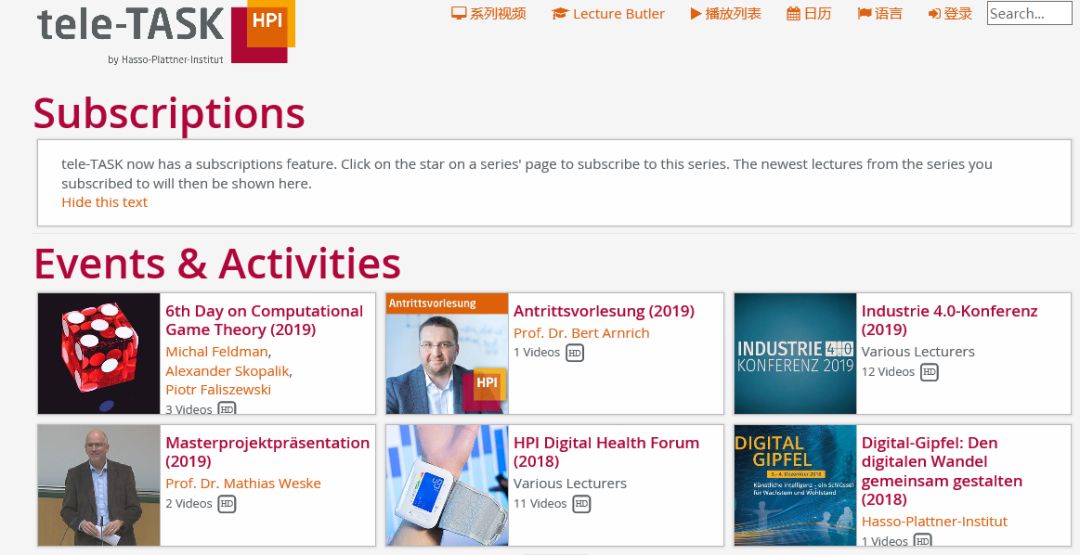Image resolution: width=1080 pixels, height=555 pixels.
Task: Click the monitor icon beside 系列视频
Action: pos(459,13)
